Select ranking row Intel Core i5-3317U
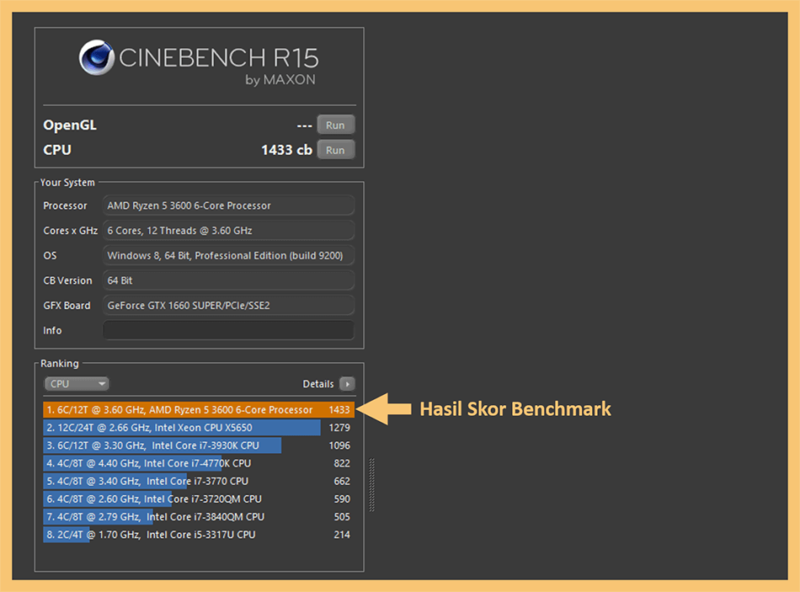This screenshot has width=800, height=592. (198, 535)
